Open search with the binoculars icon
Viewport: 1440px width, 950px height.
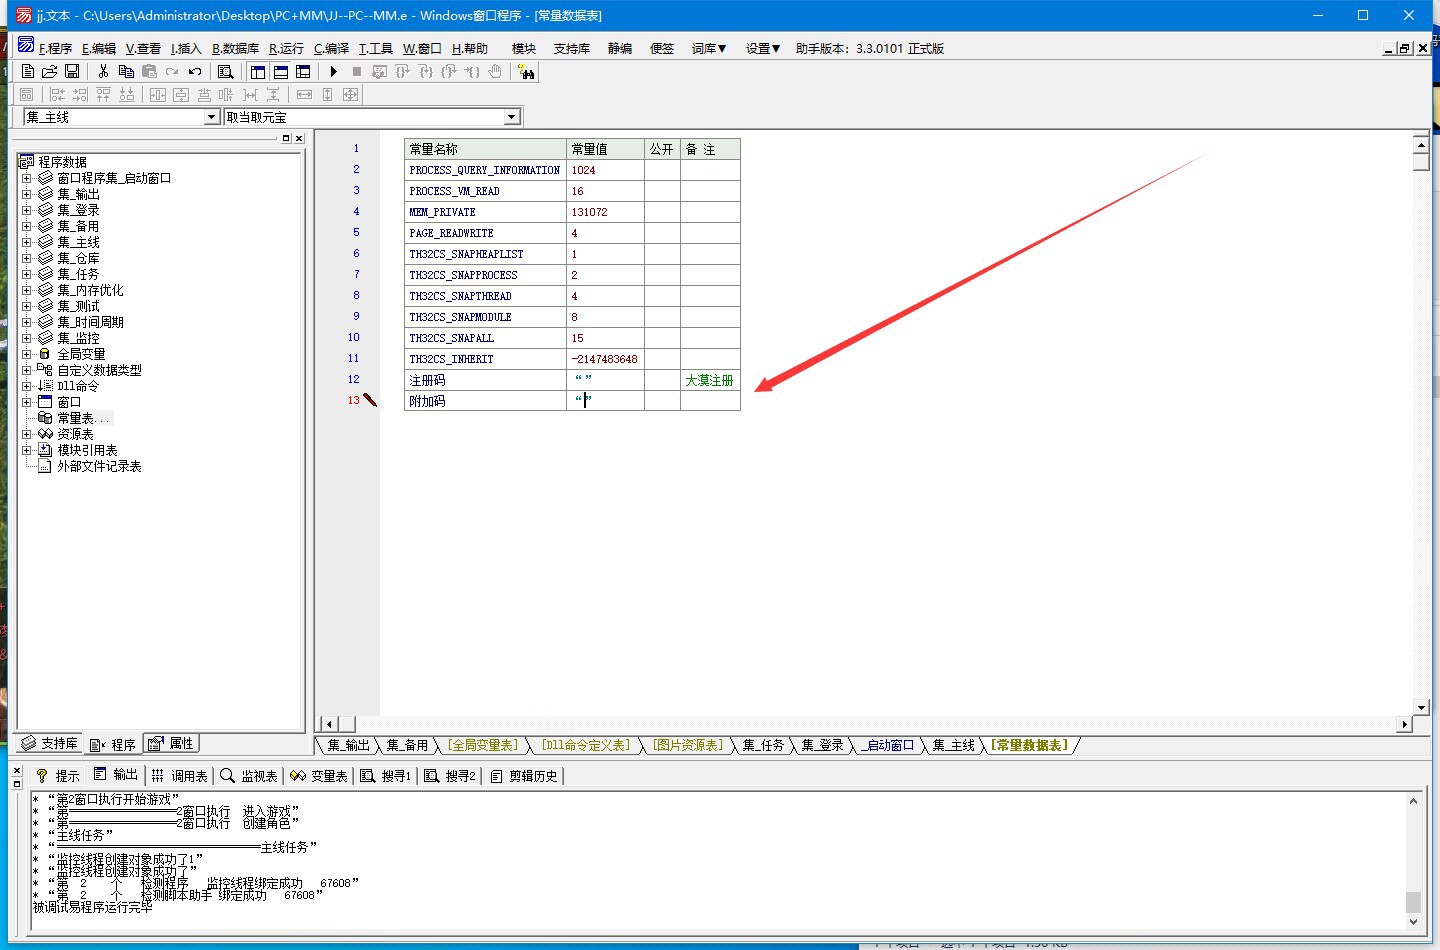pyautogui.click(x=526, y=72)
